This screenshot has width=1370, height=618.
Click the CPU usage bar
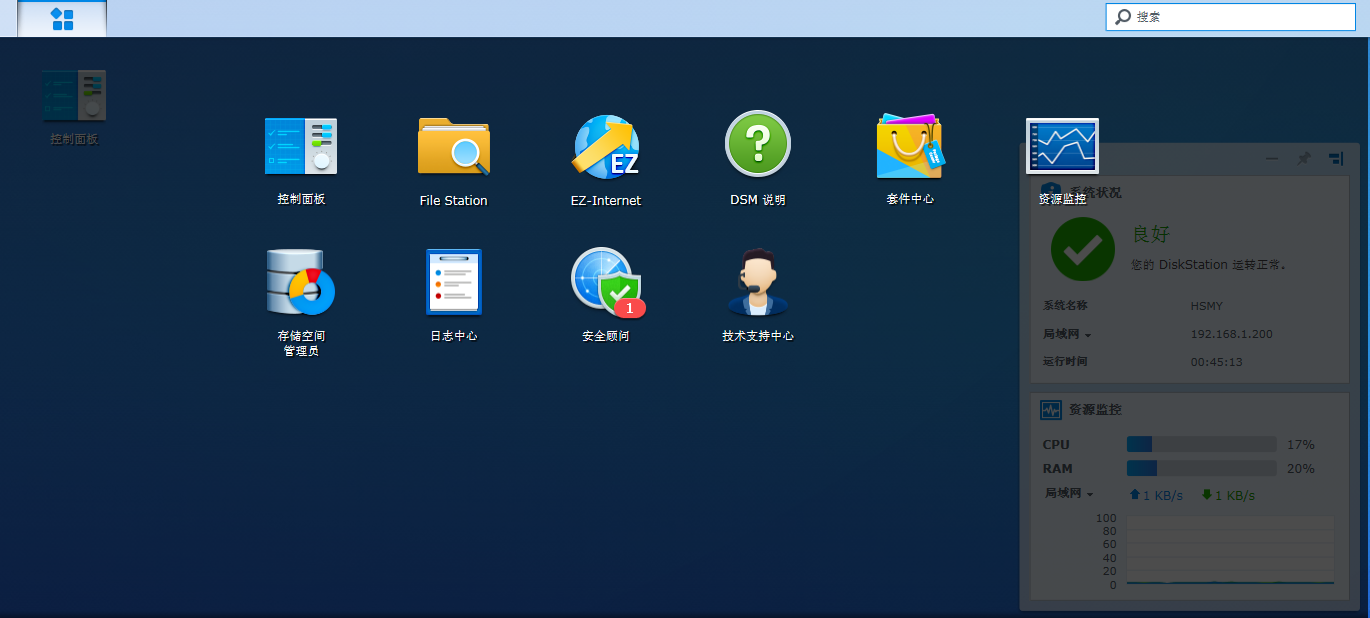coord(1201,444)
